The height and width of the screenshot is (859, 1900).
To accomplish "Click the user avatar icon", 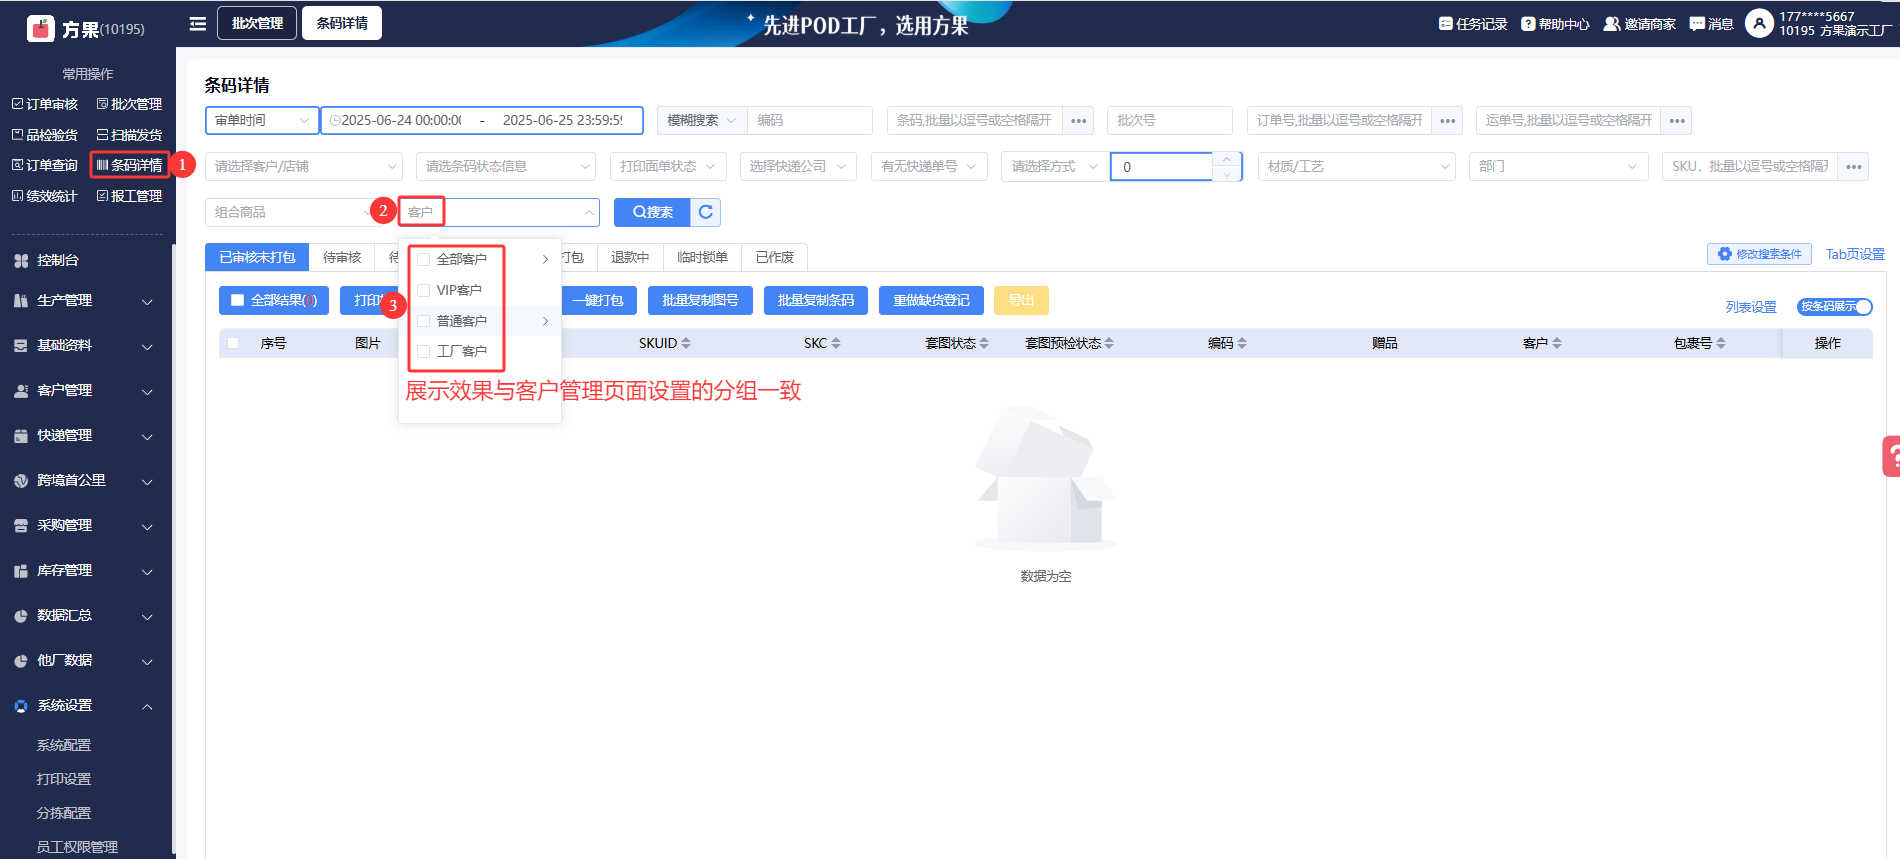I will pyautogui.click(x=1759, y=23).
